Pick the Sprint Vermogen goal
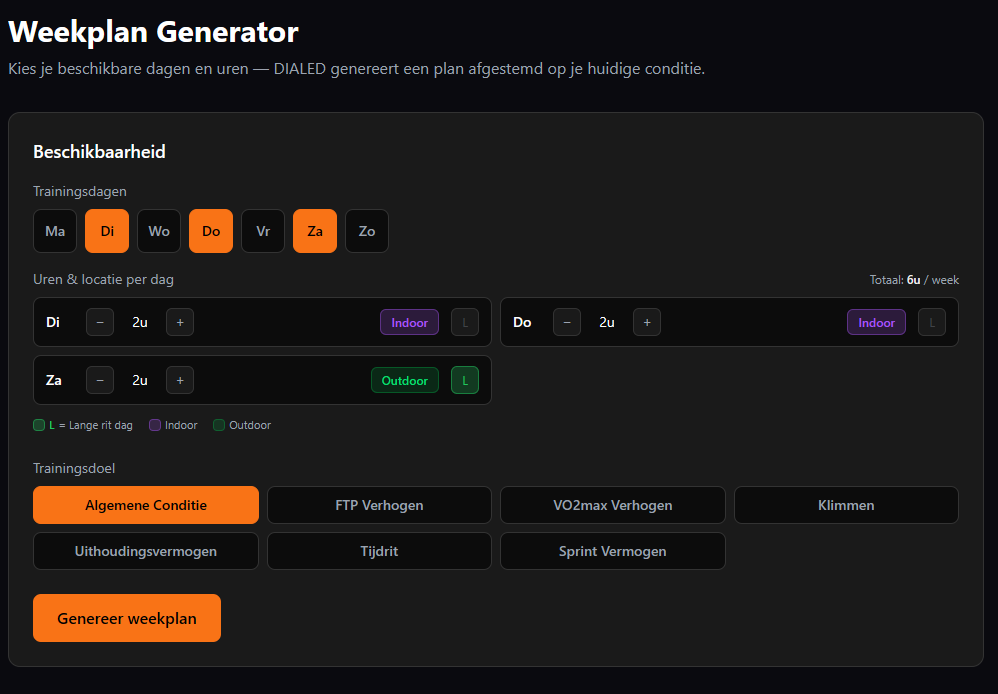 point(612,551)
